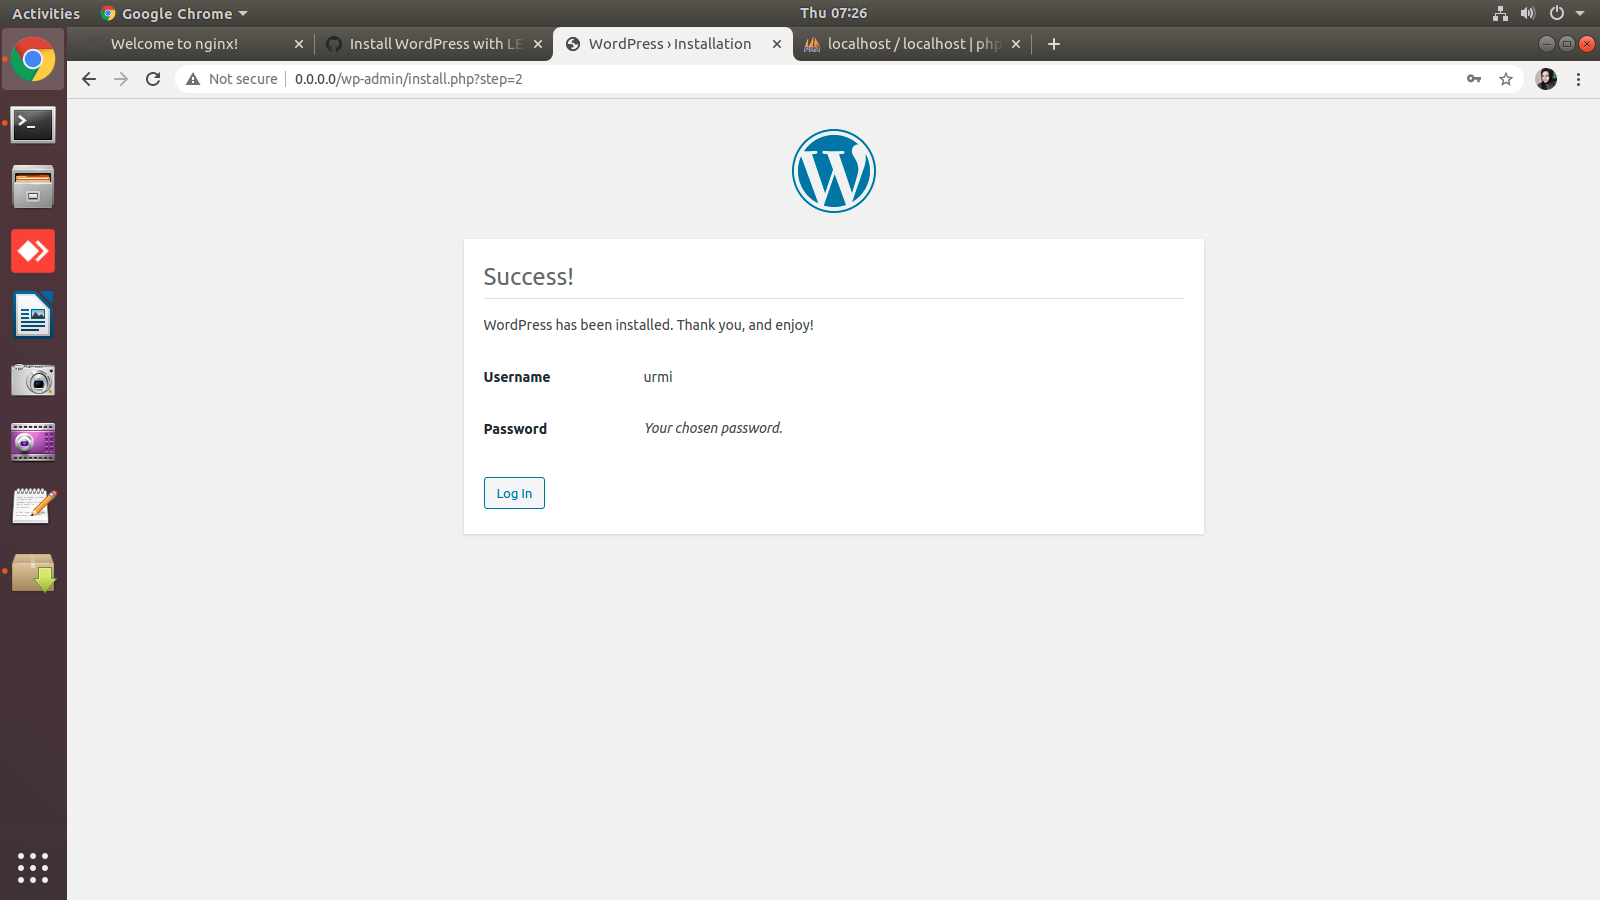The height and width of the screenshot is (900, 1600).
Task: Close the localhost phpMyAdmin tab
Action: coord(1016,44)
